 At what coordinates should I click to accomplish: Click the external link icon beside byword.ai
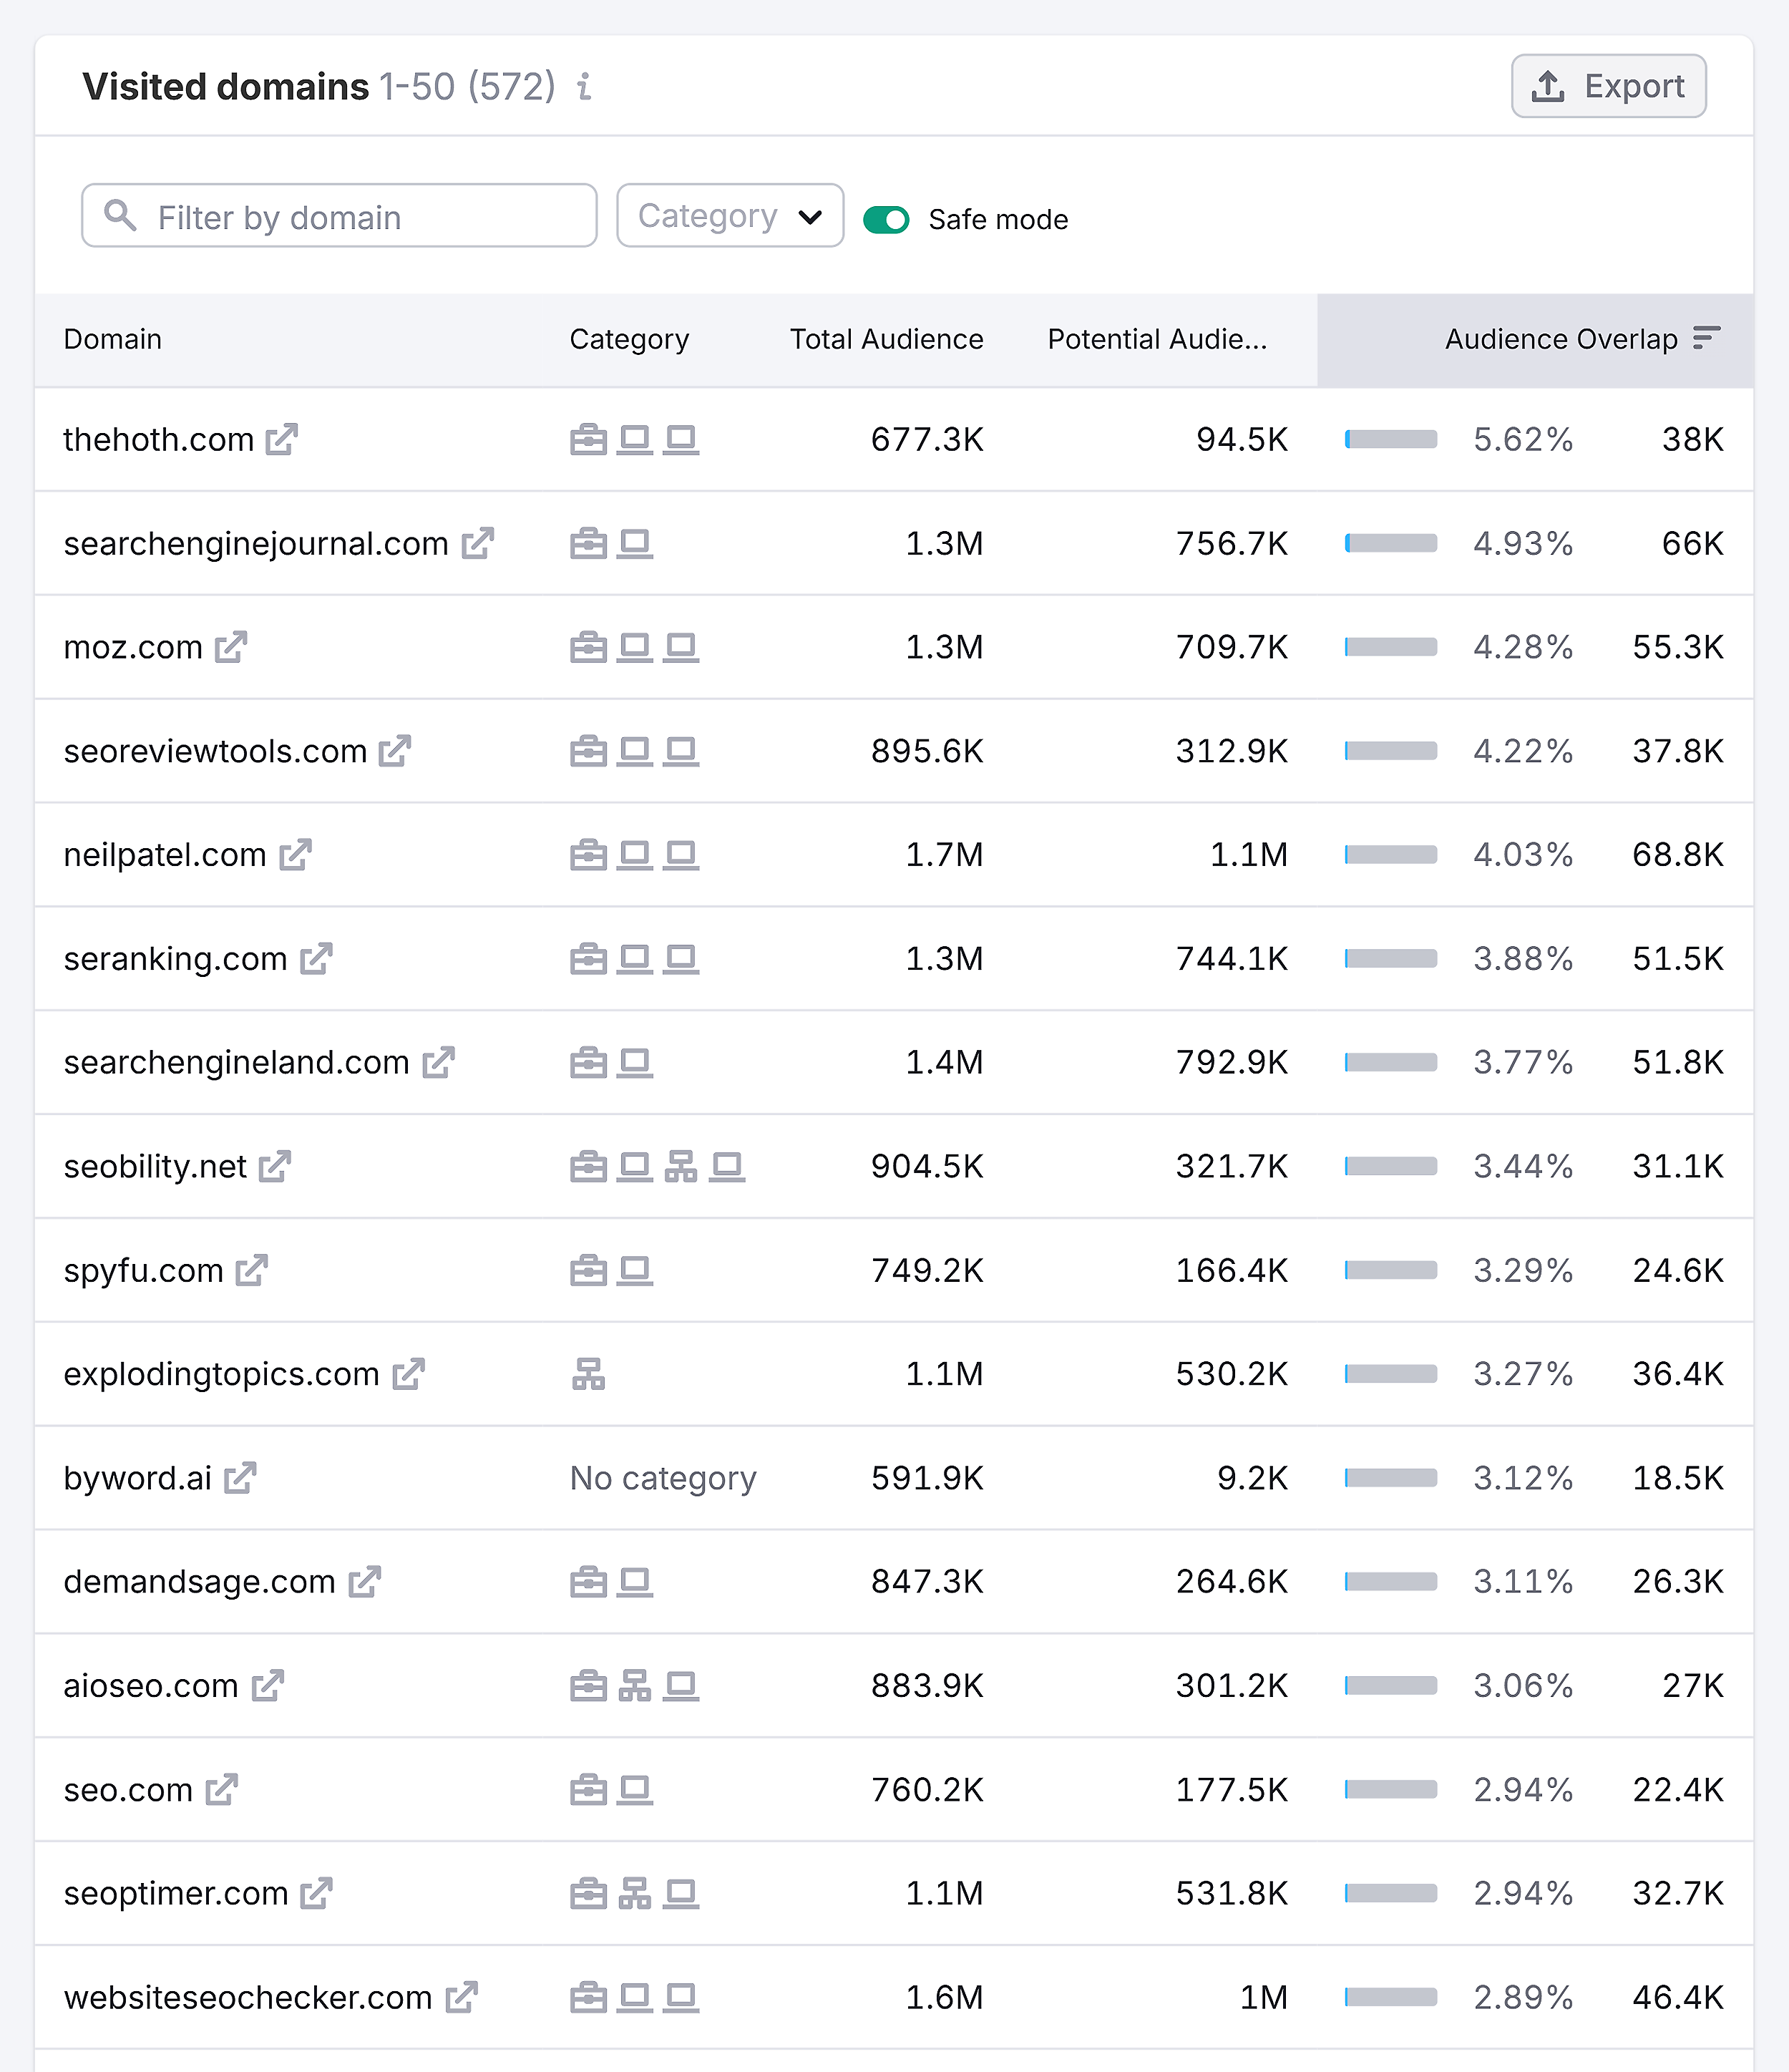click(240, 1477)
